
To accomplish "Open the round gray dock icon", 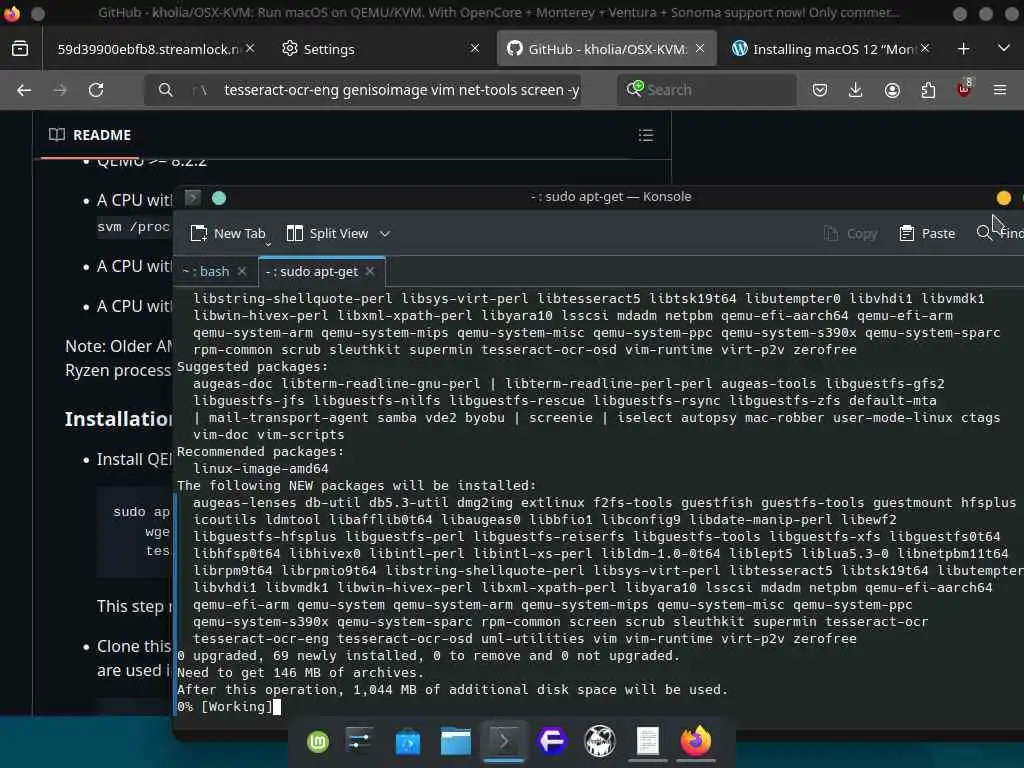I will (600, 741).
